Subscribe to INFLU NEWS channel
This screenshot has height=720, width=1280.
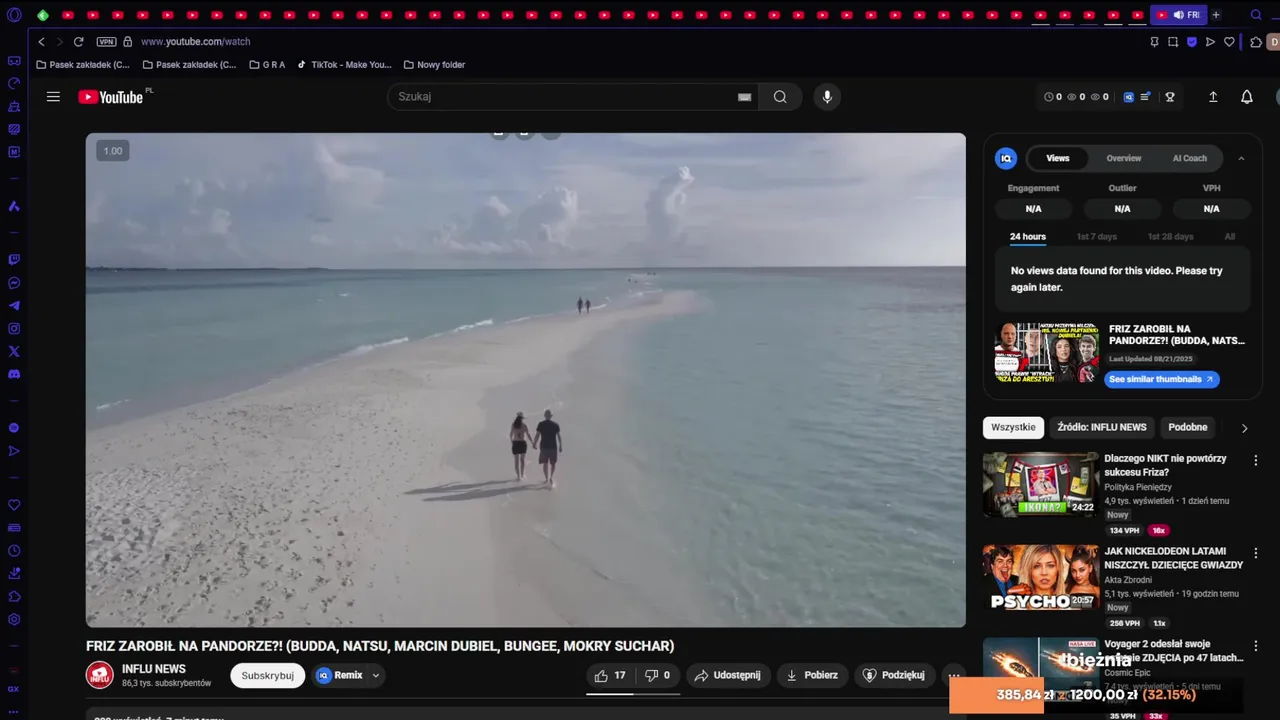point(268,675)
